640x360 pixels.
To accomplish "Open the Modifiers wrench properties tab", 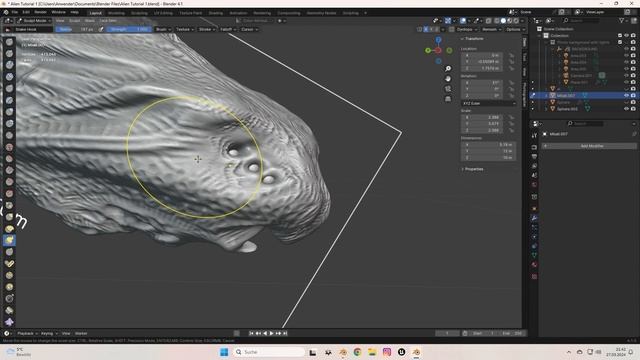I will click(x=534, y=218).
